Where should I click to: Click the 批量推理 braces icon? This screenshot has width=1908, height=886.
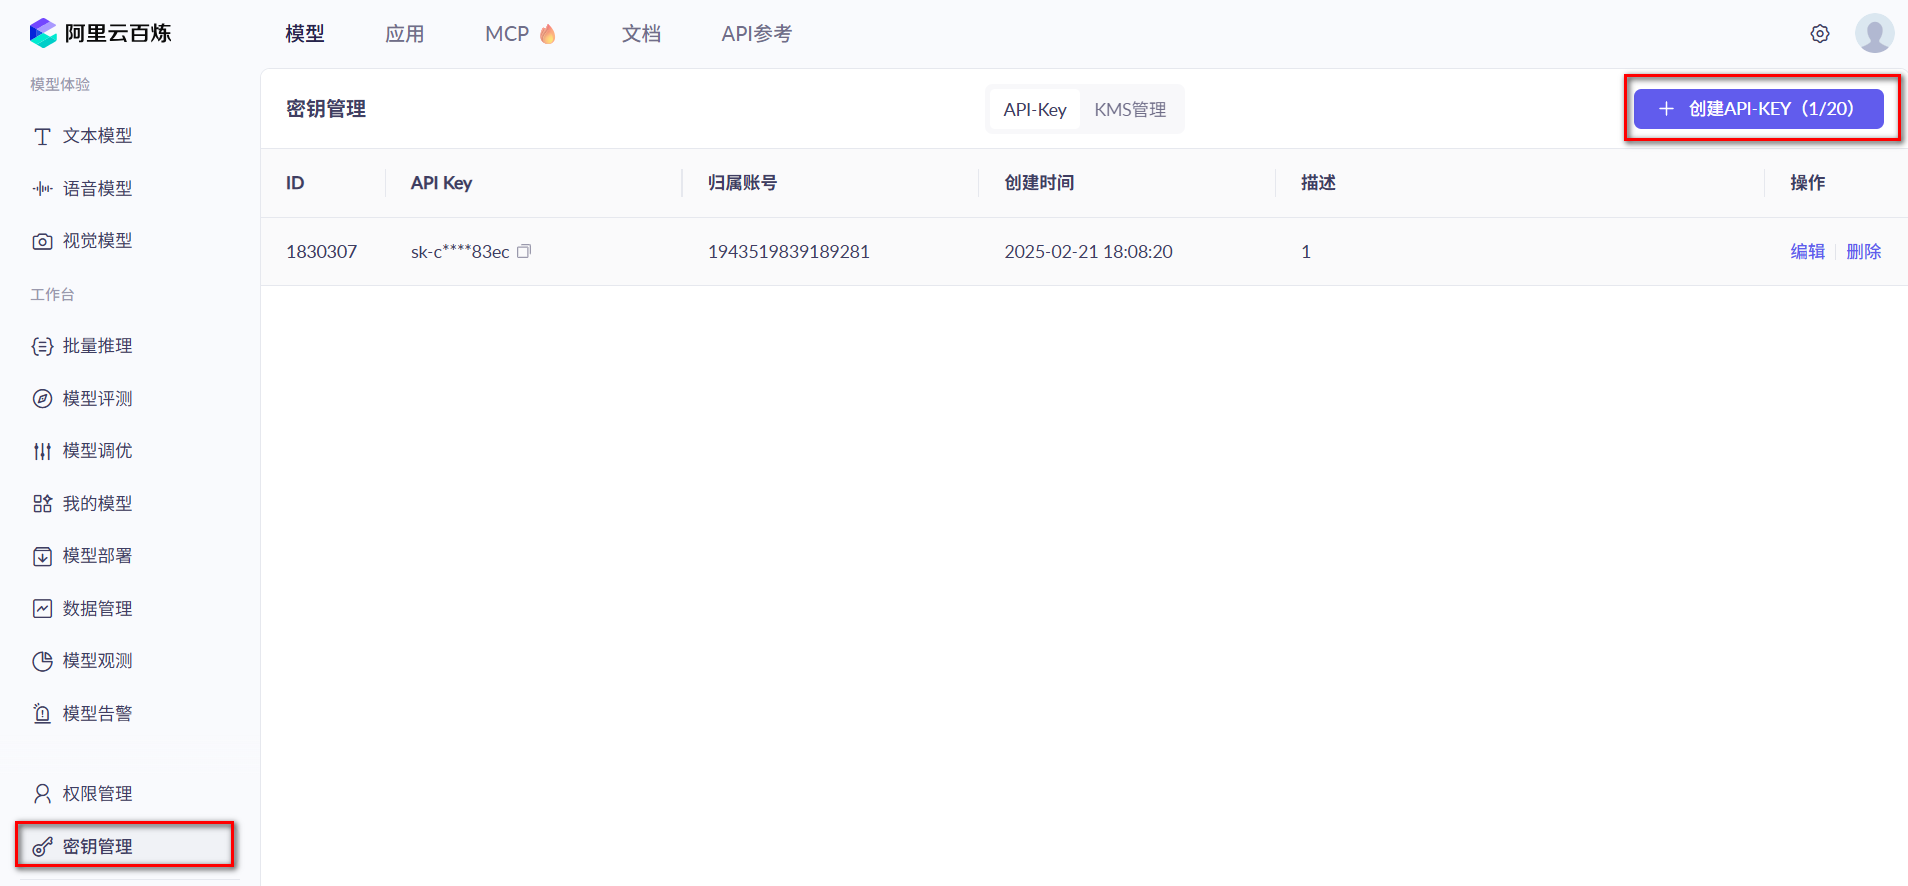click(42, 346)
